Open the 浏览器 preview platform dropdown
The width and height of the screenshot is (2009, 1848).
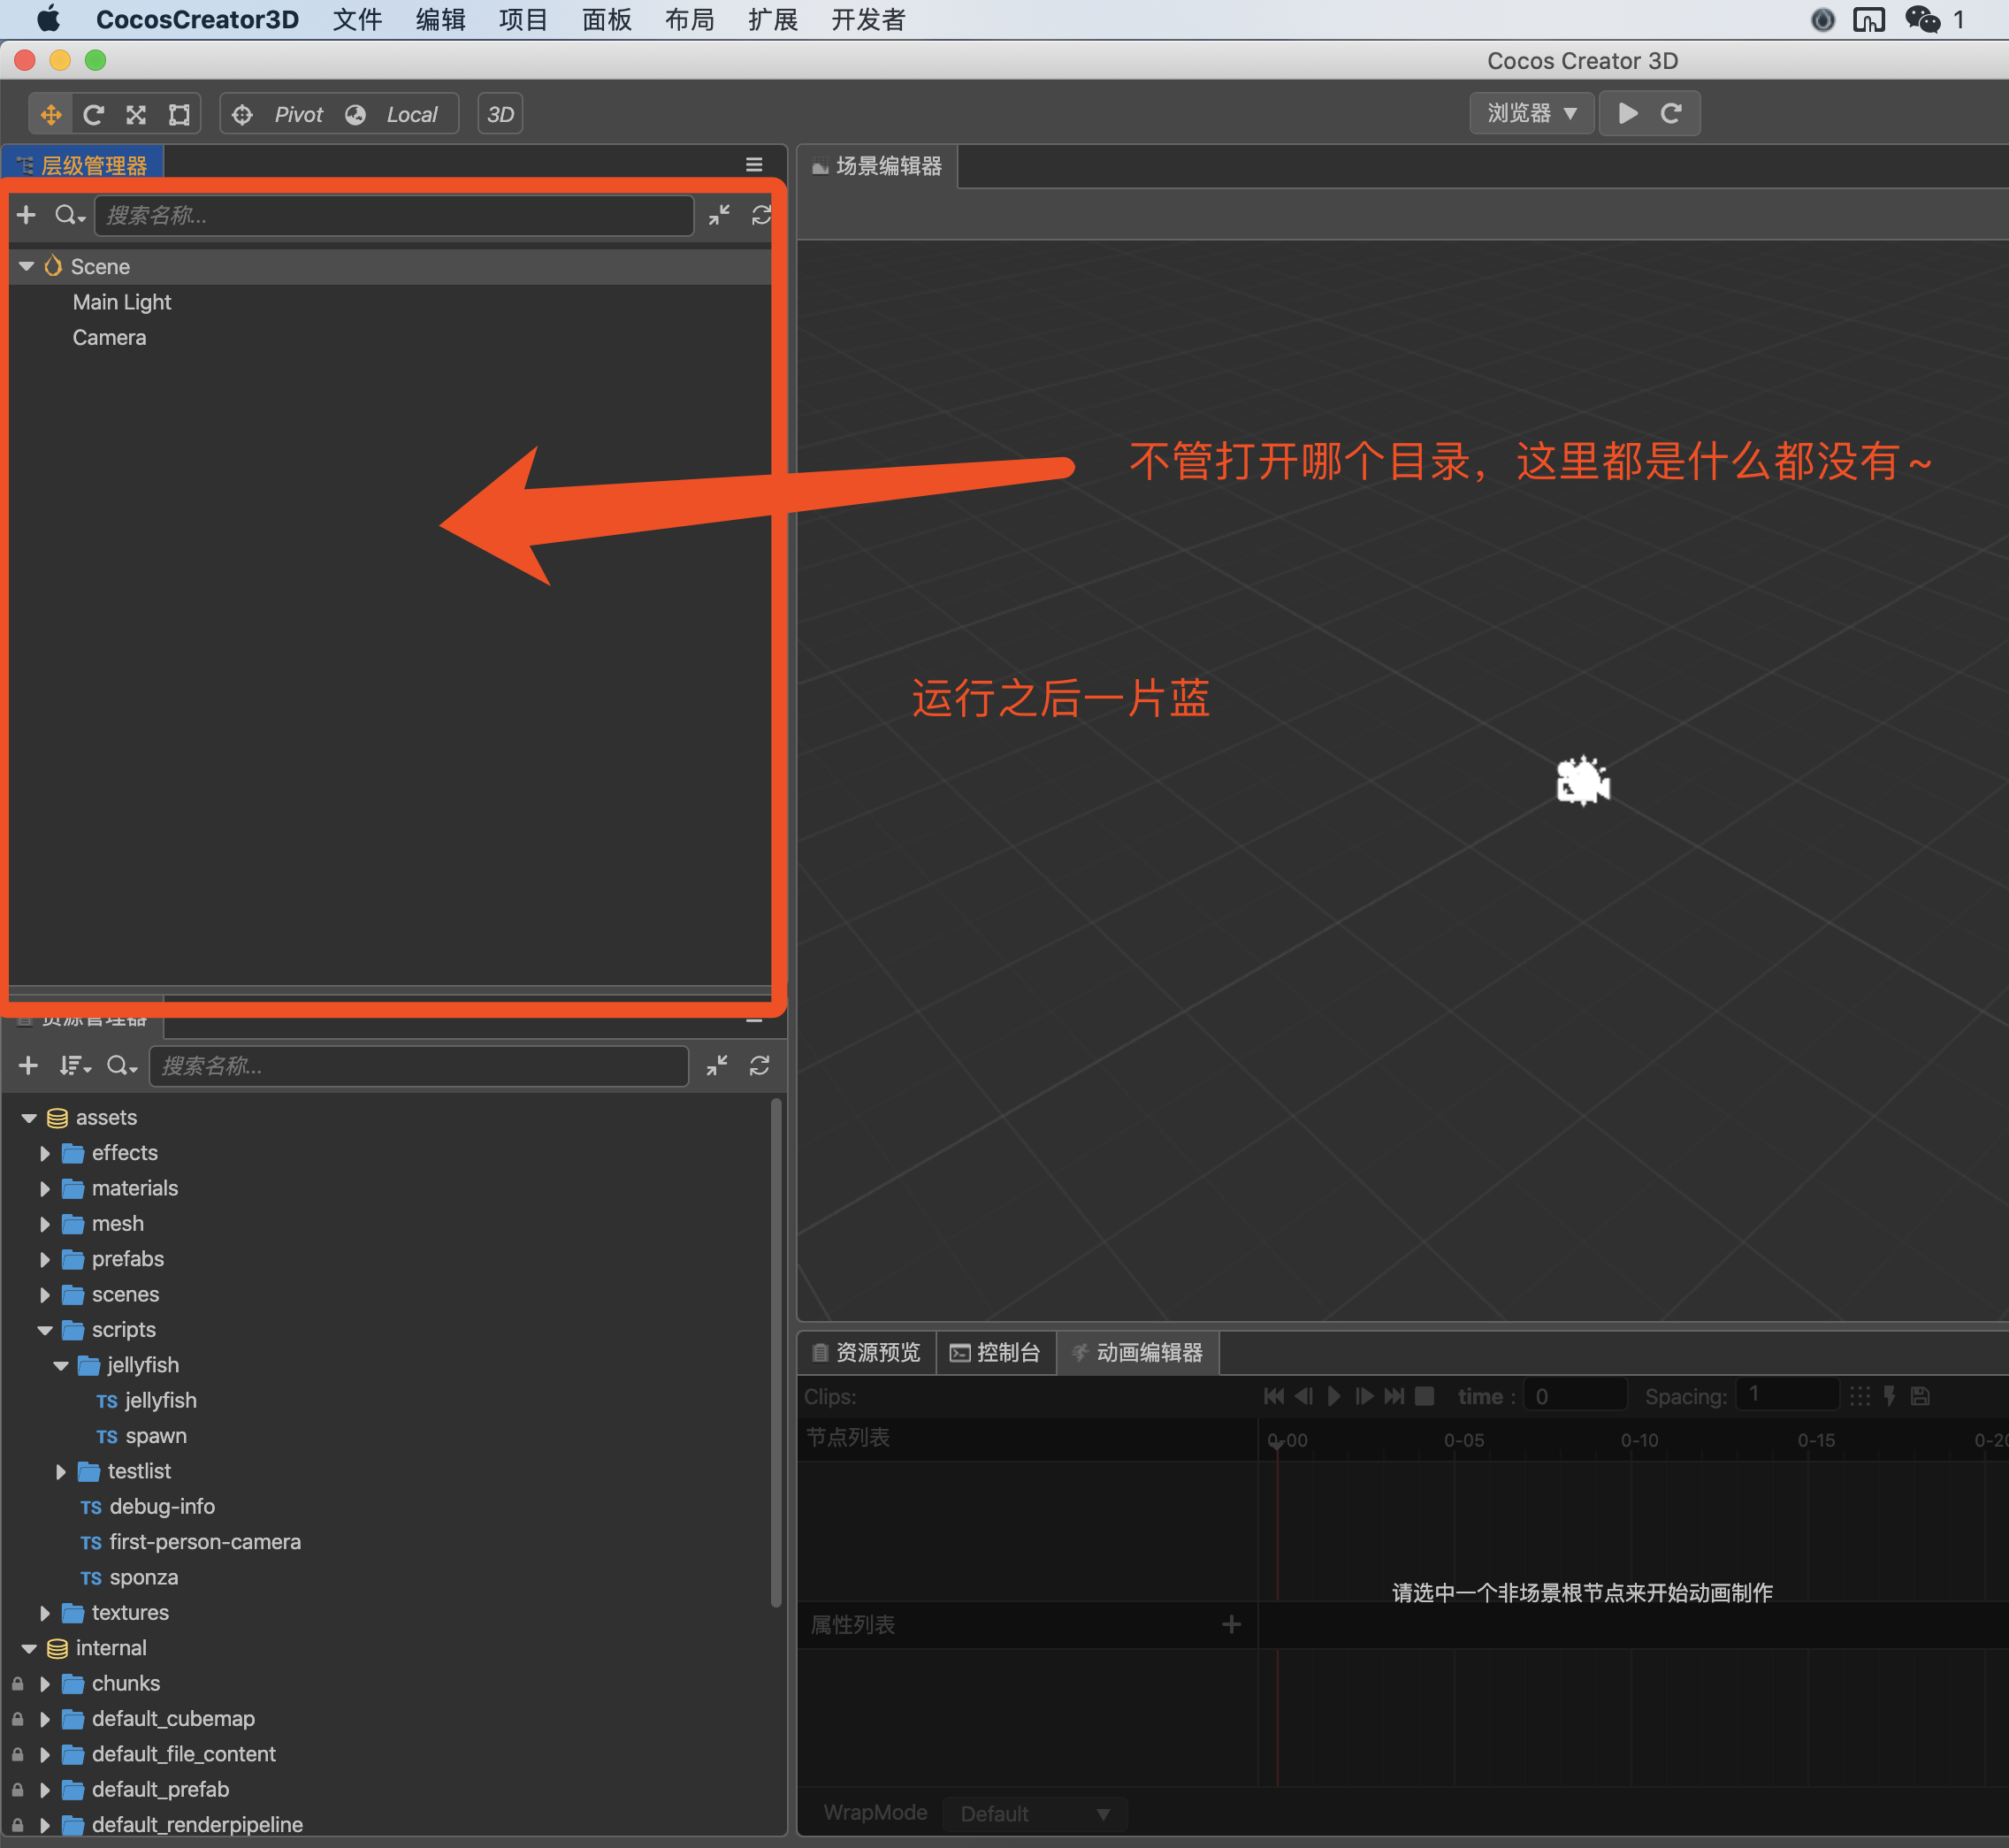(1531, 113)
